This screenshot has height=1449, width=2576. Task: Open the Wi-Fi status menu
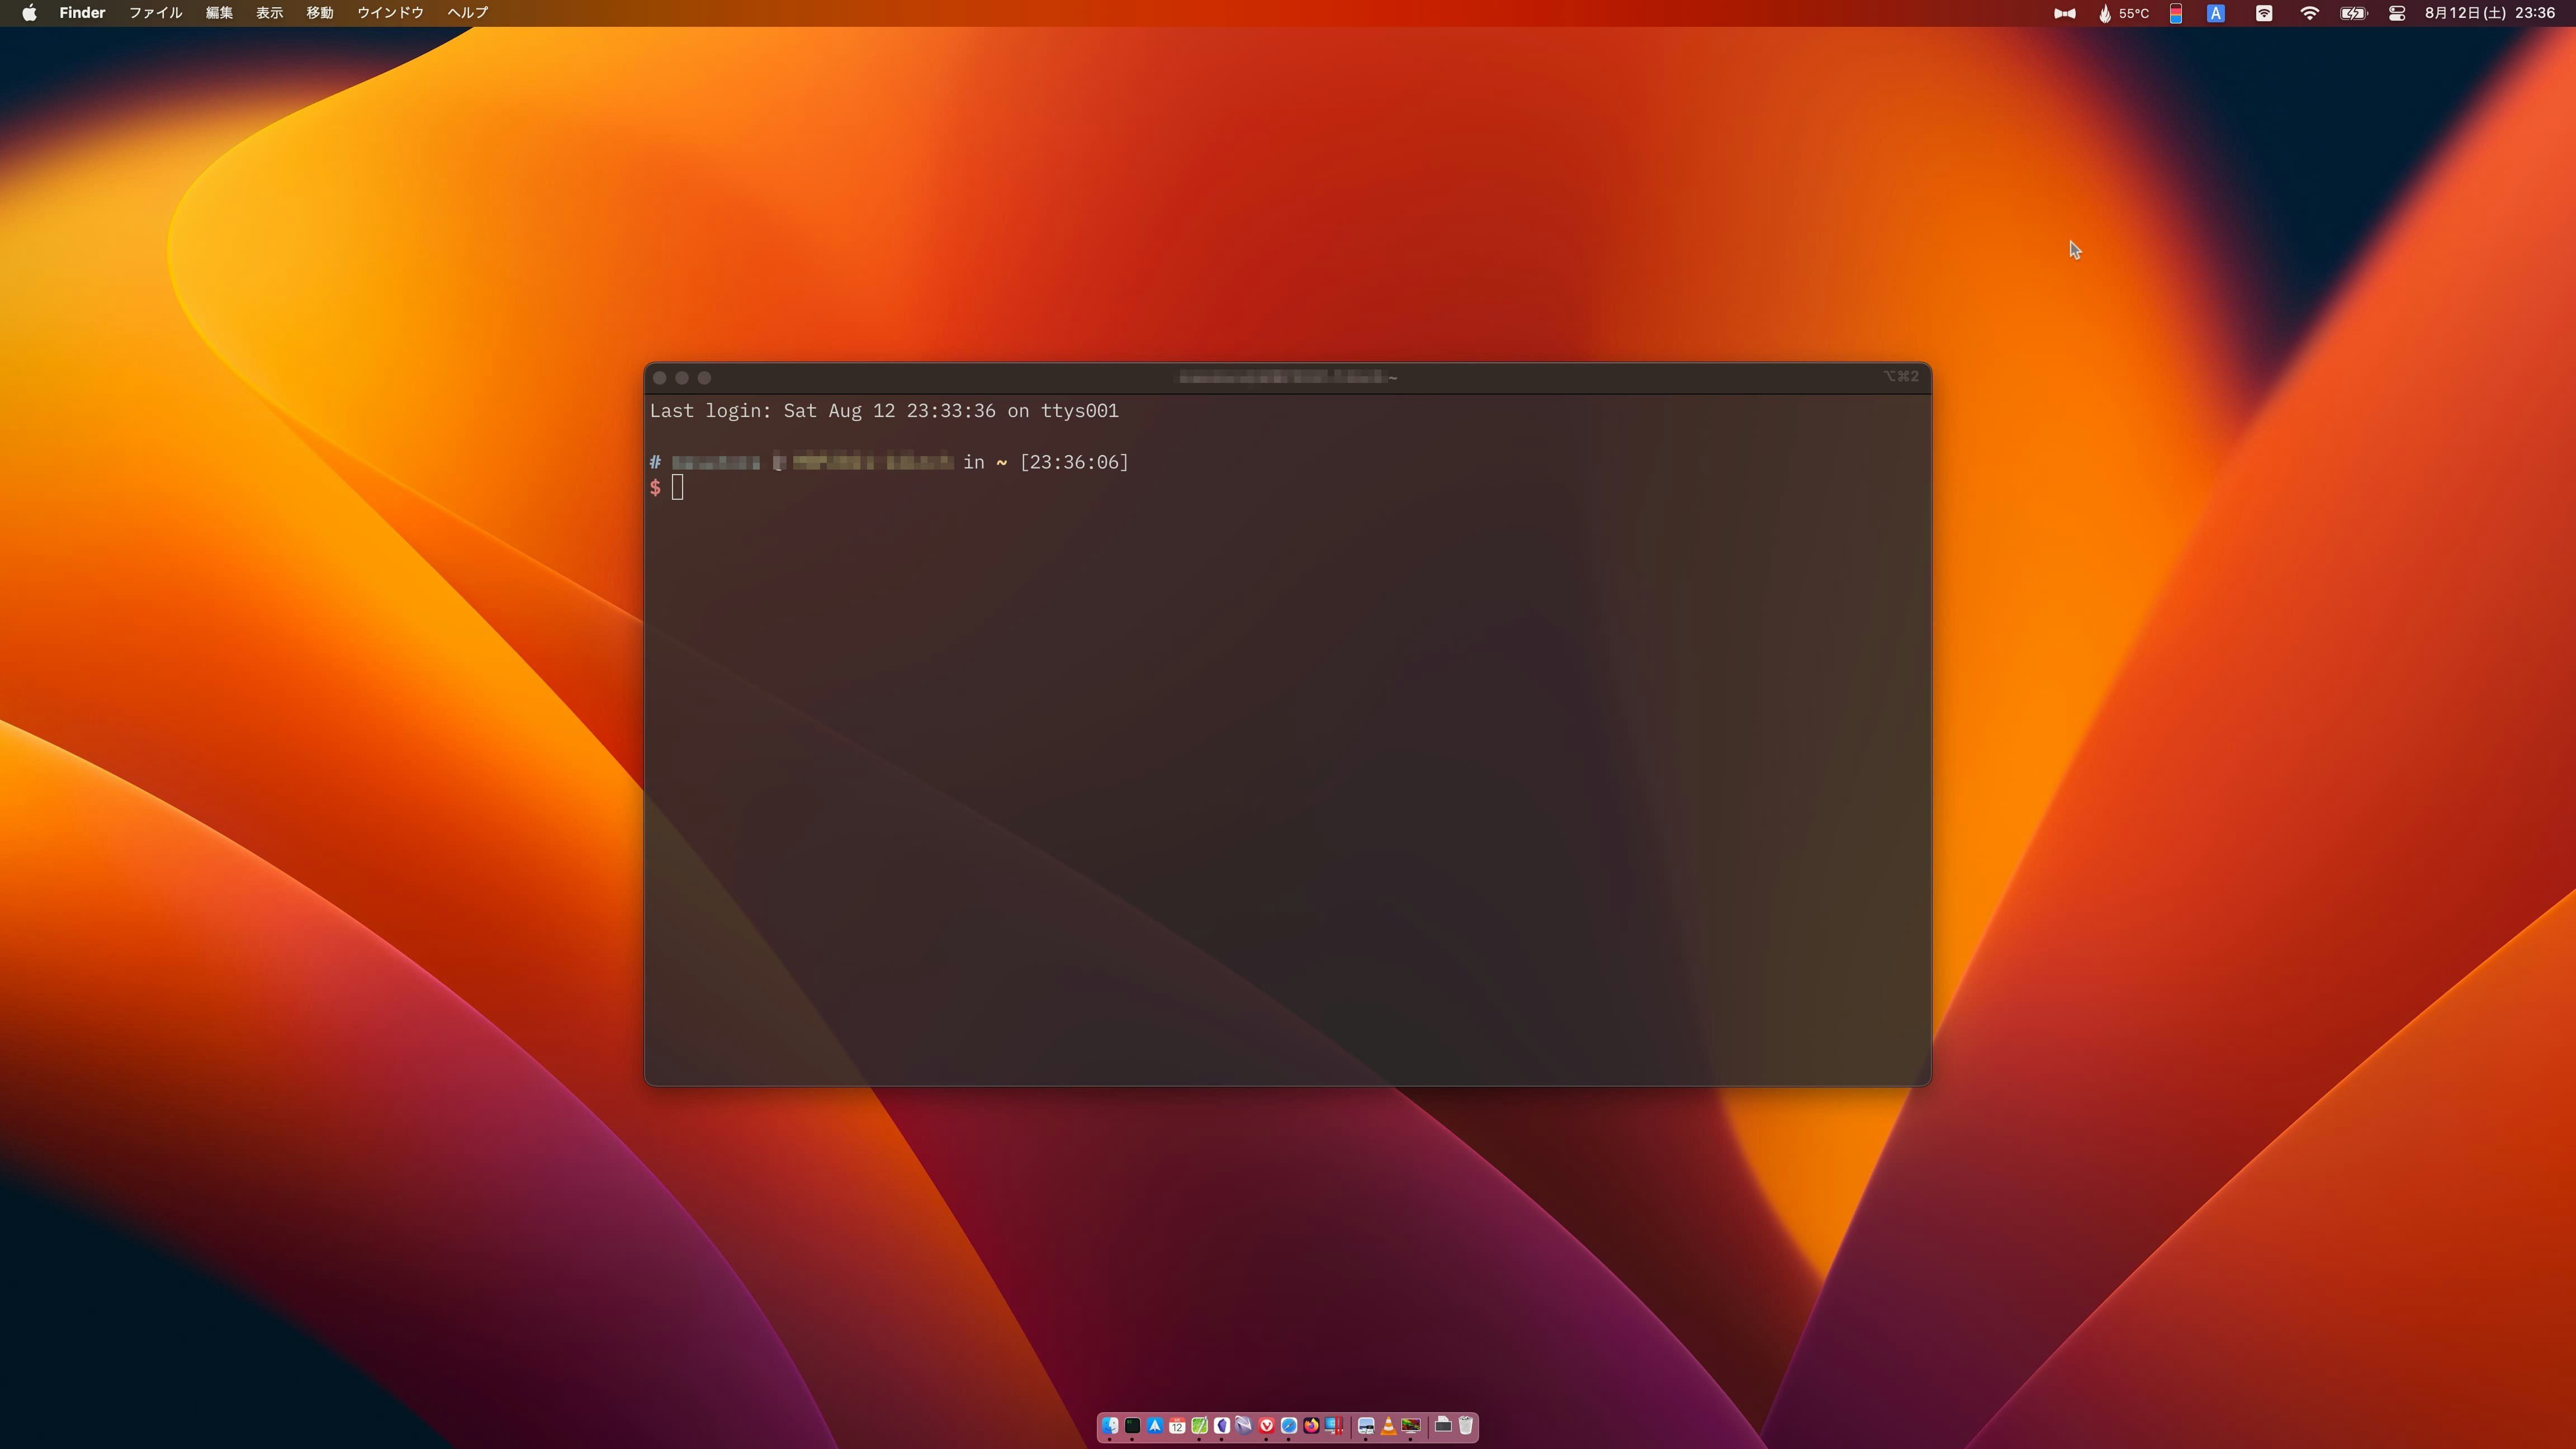(2309, 13)
